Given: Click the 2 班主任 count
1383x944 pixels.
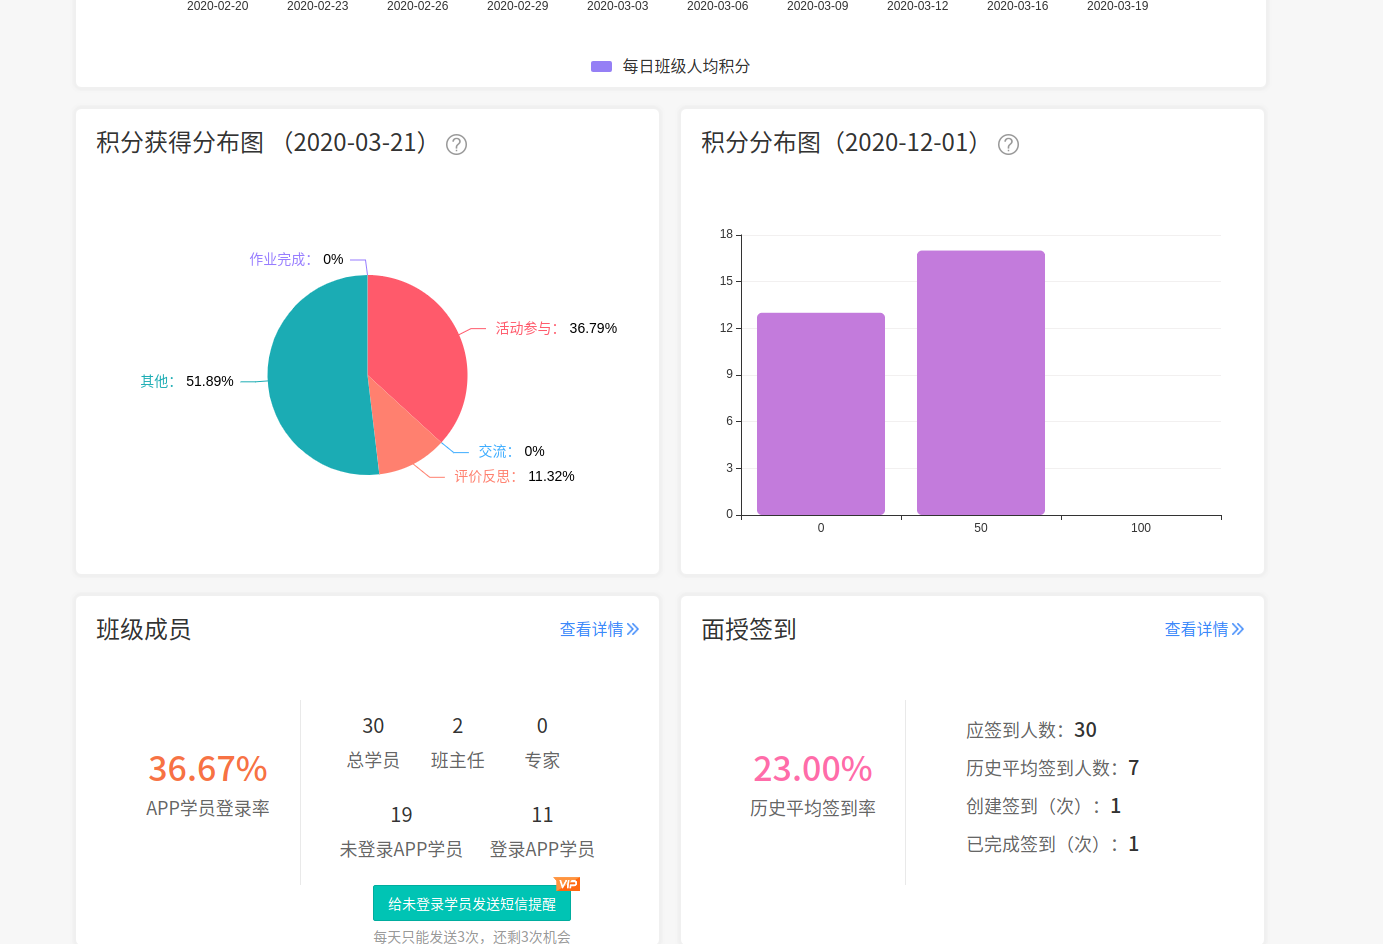Looking at the screenshot, I should (458, 726).
